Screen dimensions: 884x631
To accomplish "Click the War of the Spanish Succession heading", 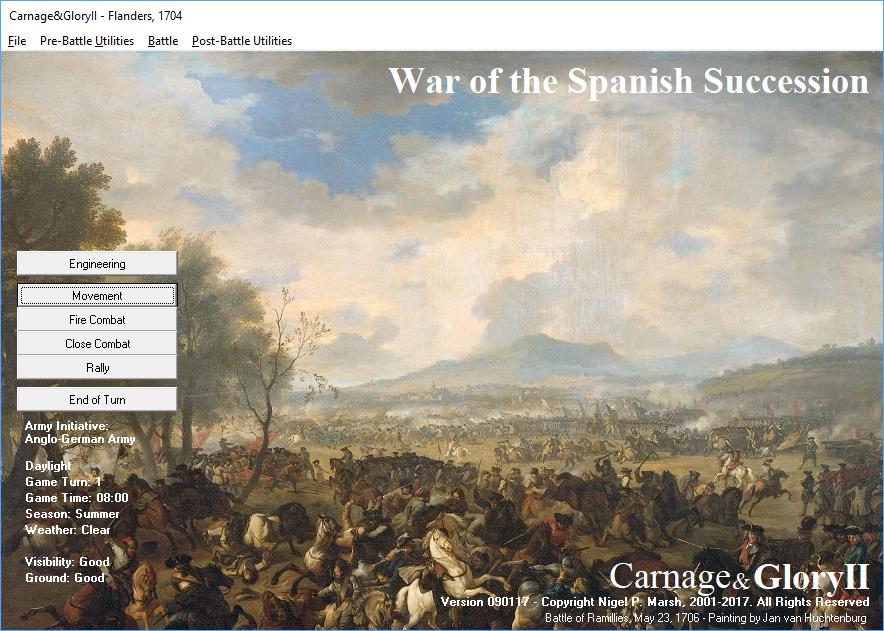I will pos(628,81).
